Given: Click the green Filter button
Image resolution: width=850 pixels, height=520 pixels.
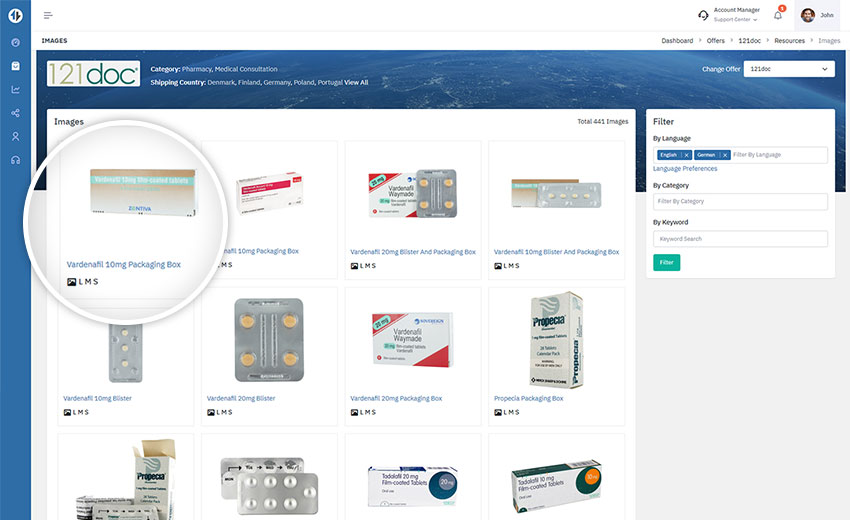Looking at the screenshot, I should click(666, 262).
